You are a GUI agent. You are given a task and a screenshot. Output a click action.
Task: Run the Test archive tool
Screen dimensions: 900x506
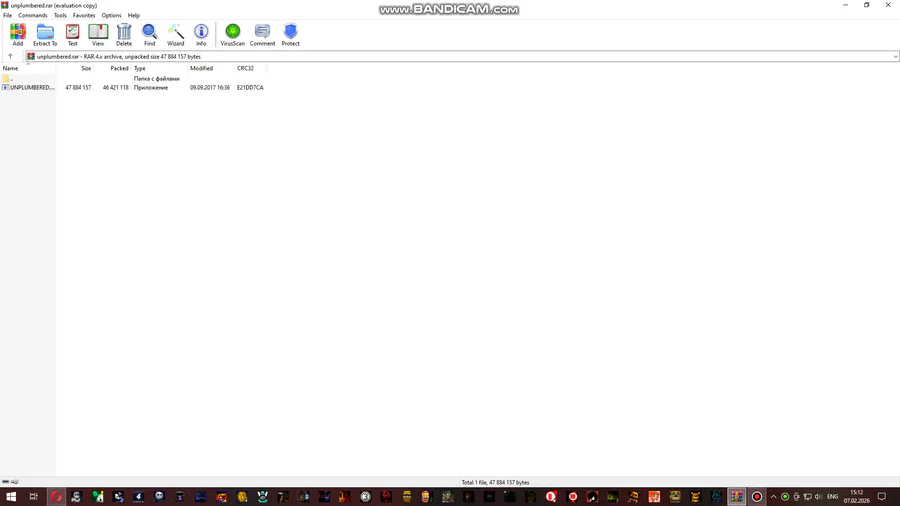tap(72, 34)
